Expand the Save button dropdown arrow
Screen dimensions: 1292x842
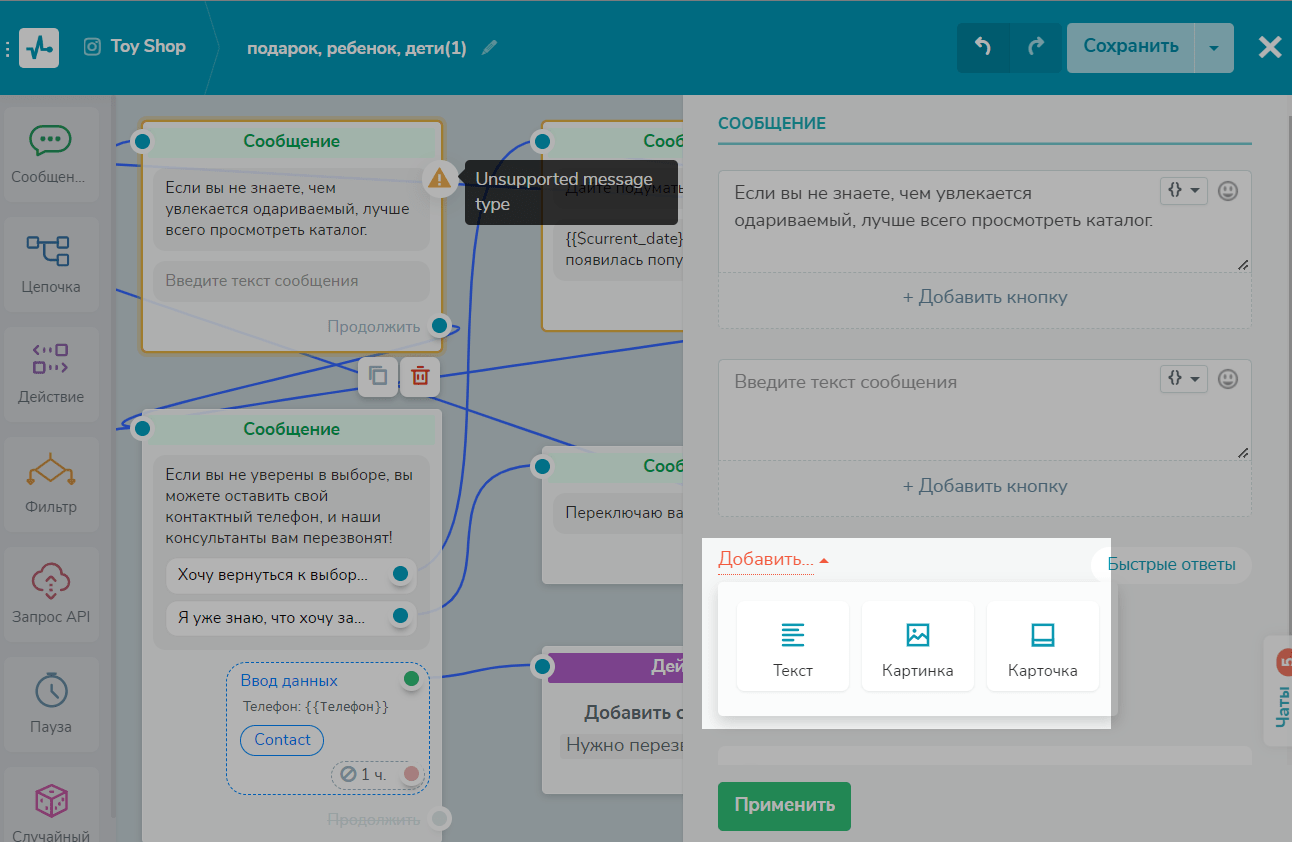point(1214,48)
